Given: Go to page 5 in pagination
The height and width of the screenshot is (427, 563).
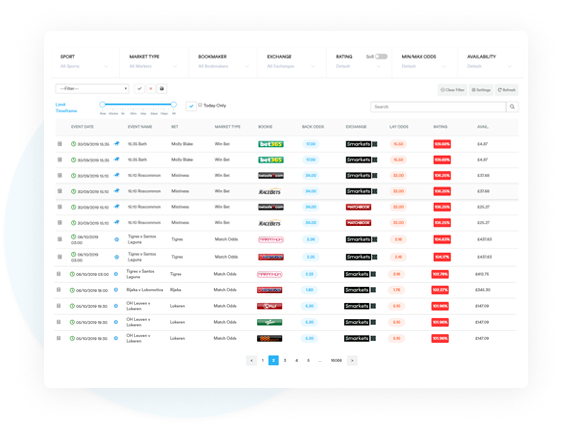Looking at the screenshot, I should [x=308, y=361].
